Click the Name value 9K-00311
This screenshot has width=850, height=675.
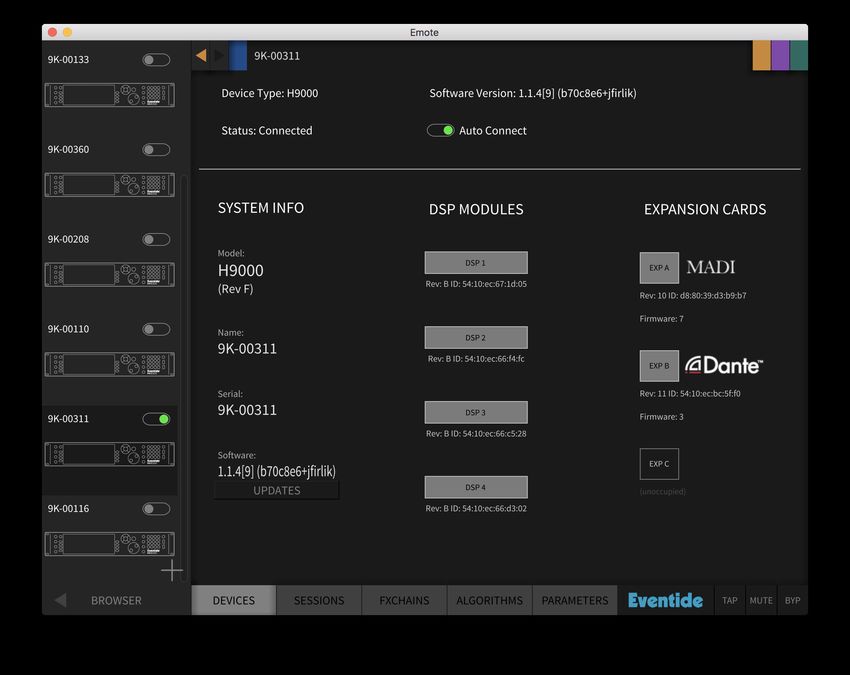click(x=247, y=348)
